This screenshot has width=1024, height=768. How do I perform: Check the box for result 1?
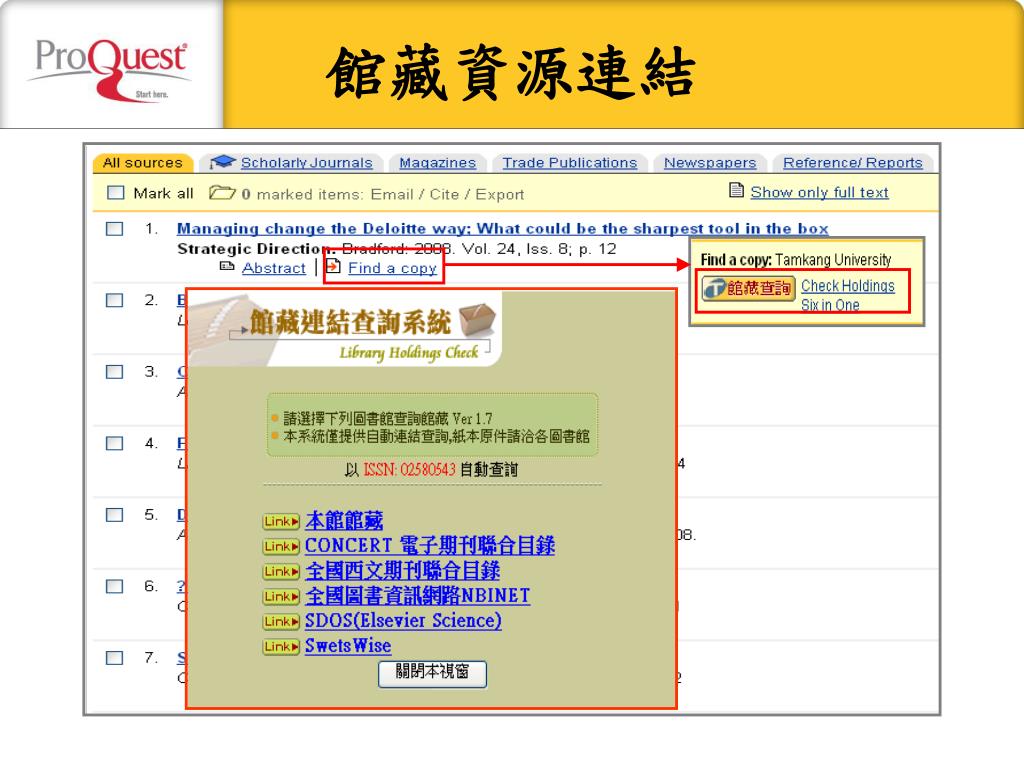(x=114, y=229)
